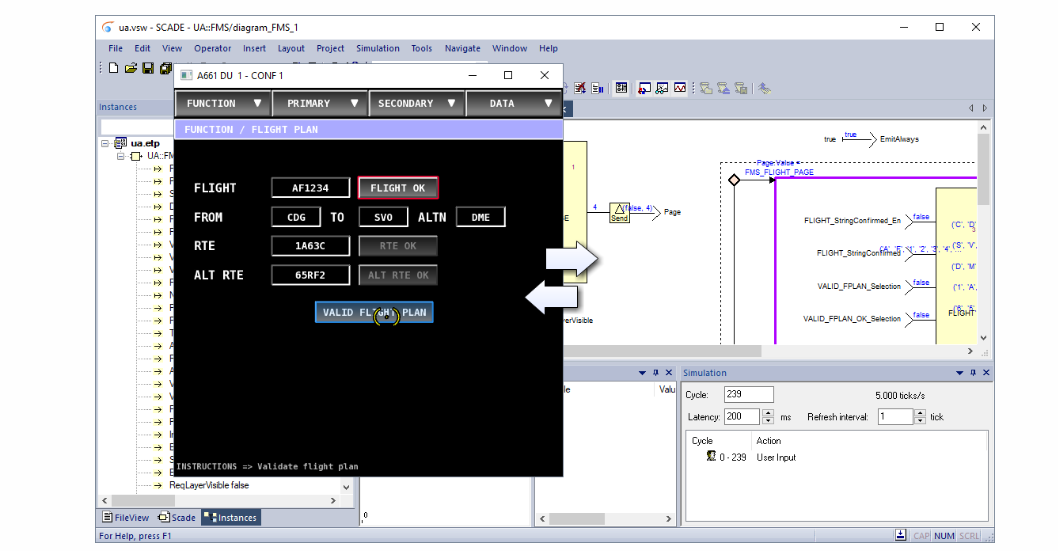Screen dimensions: 1058x551
Task: Decrease the Refresh interval with down arrow
Action: 920,421
